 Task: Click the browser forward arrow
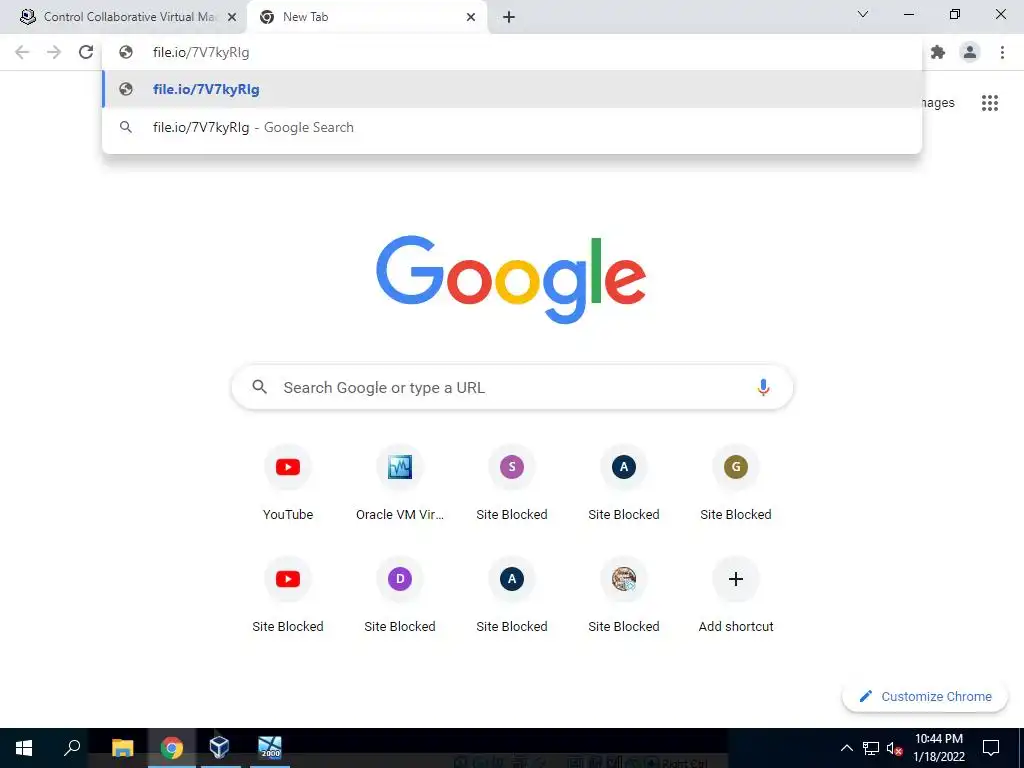[54, 52]
